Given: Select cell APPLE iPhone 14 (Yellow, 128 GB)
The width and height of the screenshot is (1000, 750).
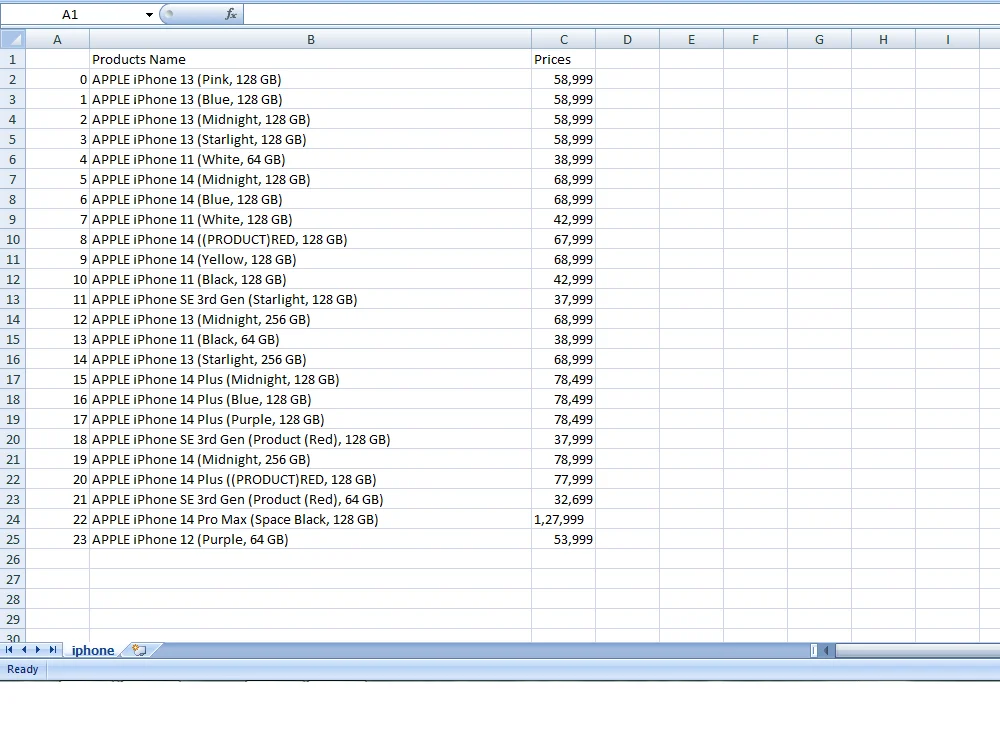Looking at the screenshot, I should click(311, 259).
